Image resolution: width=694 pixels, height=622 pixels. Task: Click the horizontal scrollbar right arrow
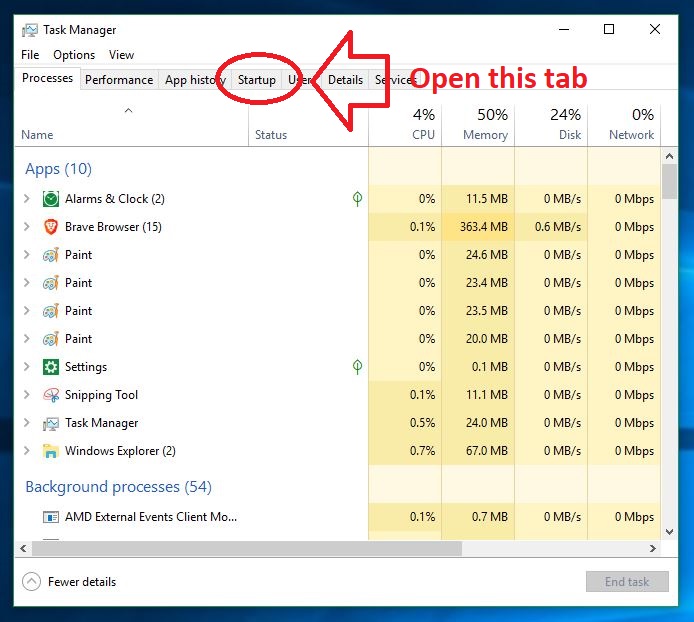pyautogui.click(x=652, y=549)
